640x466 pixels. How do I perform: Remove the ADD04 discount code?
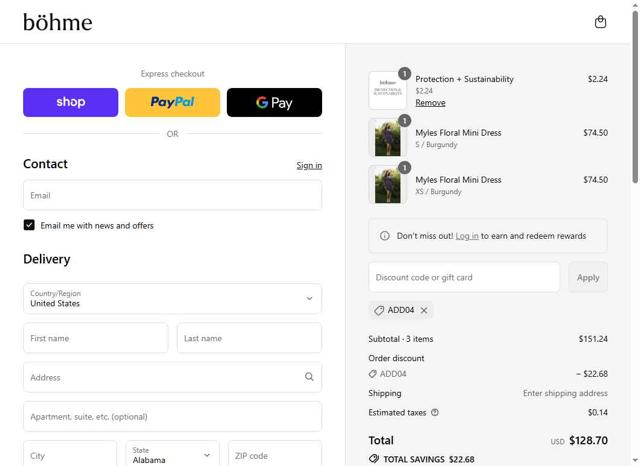click(424, 310)
